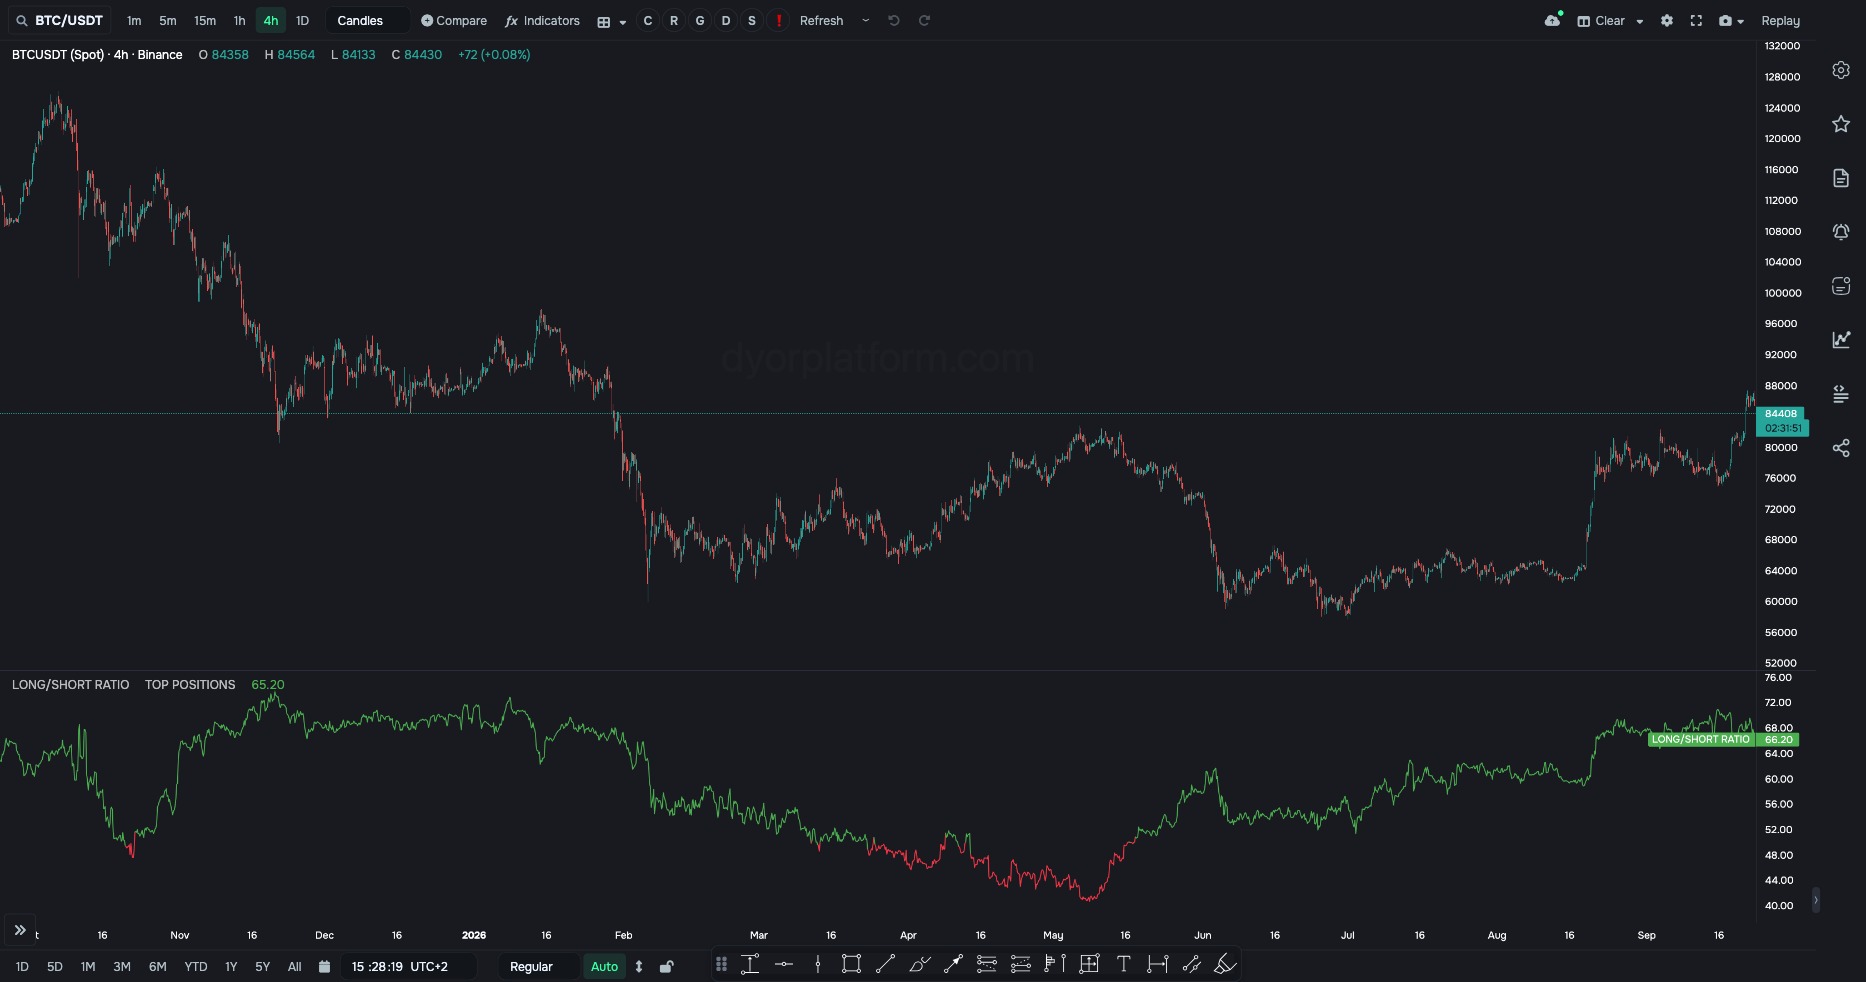The height and width of the screenshot is (982, 1866).
Task: Toggle the G overlay button
Action: 700,20
